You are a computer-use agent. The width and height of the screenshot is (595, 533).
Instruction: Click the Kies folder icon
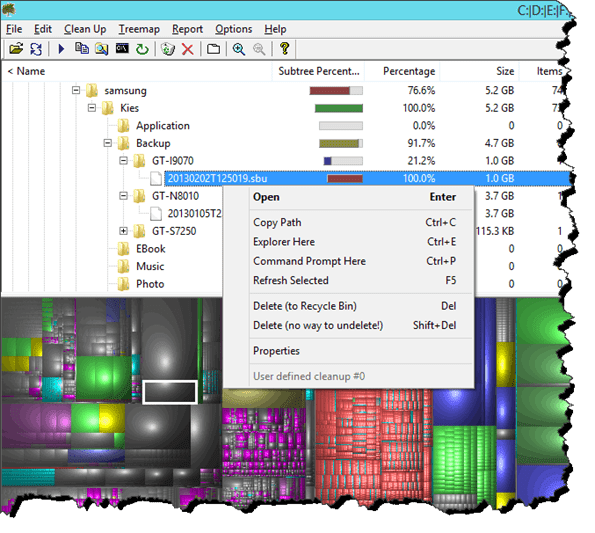(x=108, y=108)
